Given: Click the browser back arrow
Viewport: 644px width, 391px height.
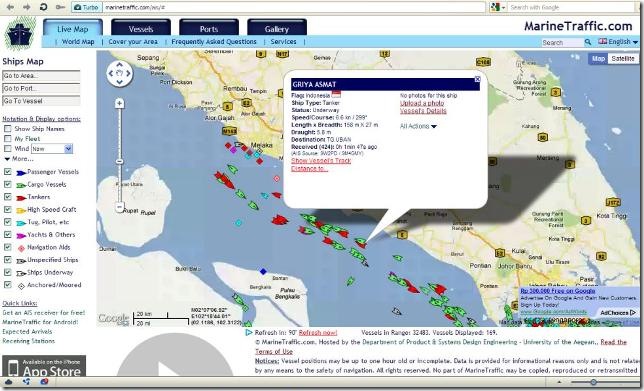Looking at the screenshot, I should click(x=11, y=7).
